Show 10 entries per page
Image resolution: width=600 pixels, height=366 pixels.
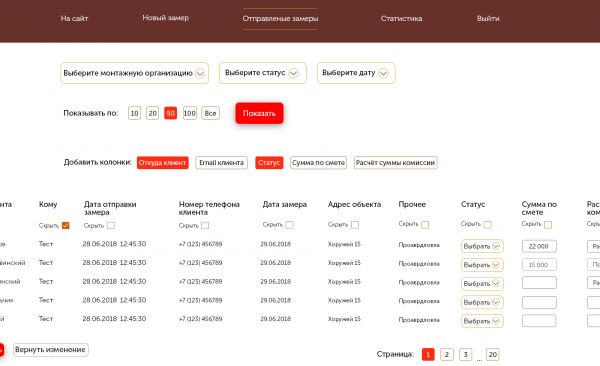pyautogui.click(x=134, y=113)
